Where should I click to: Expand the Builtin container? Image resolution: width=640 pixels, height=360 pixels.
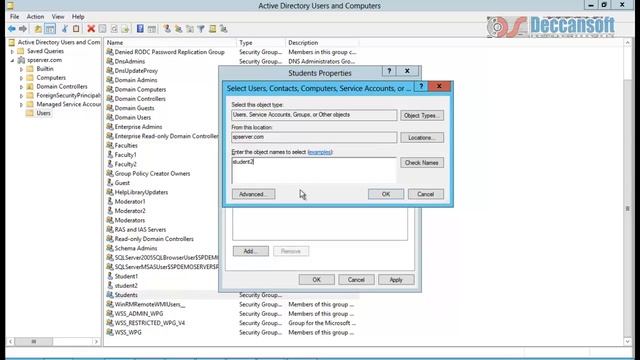click(21, 69)
